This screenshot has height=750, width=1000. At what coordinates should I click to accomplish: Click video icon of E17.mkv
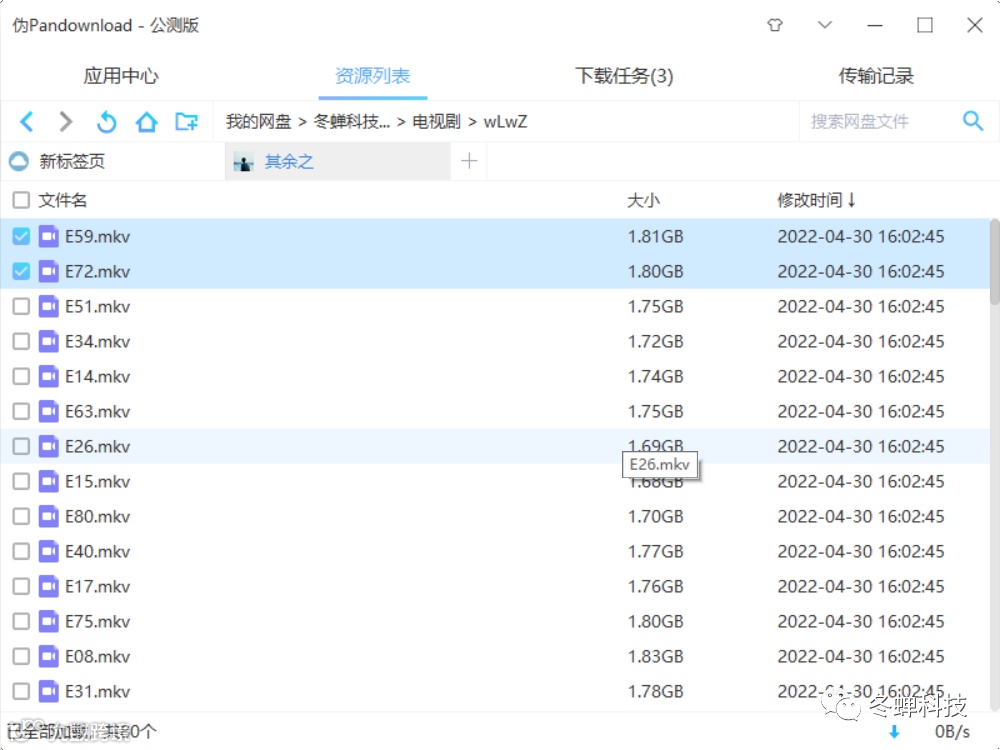click(x=48, y=587)
